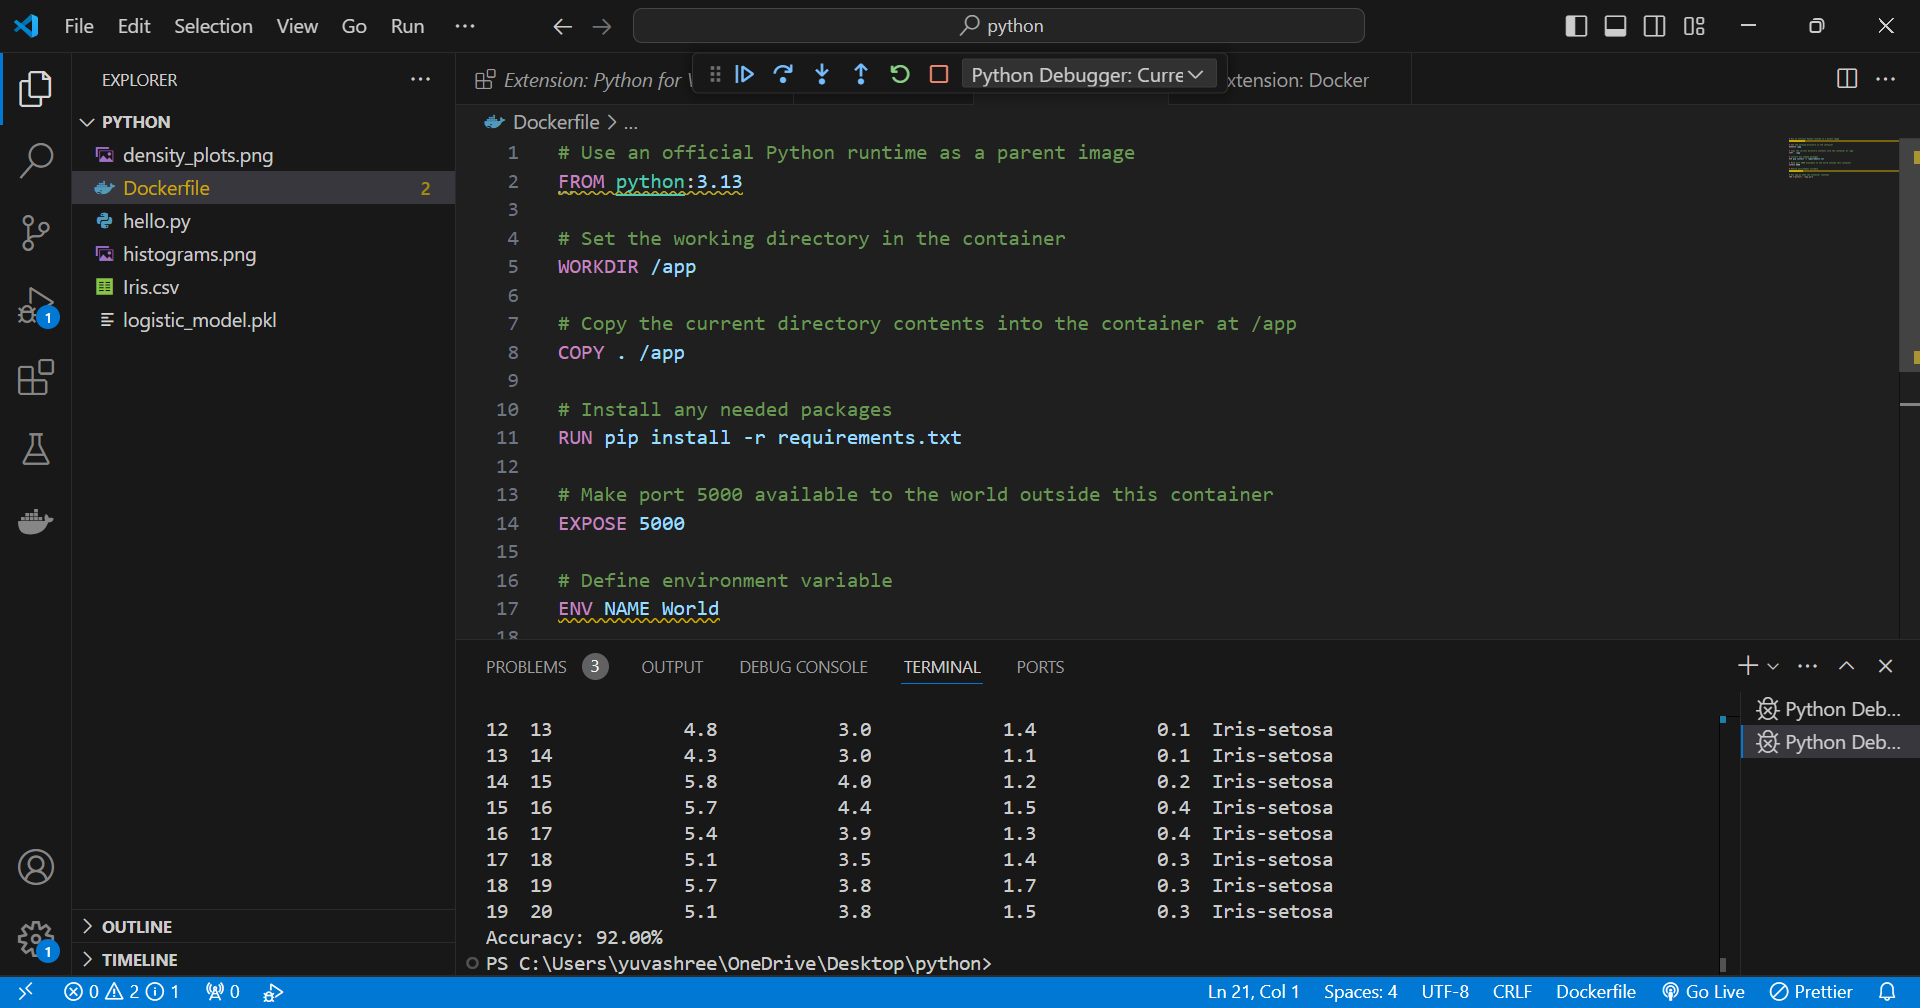Viewport: 1920px width, 1008px height.
Task: Maximize the panel size chevron
Action: tap(1847, 666)
